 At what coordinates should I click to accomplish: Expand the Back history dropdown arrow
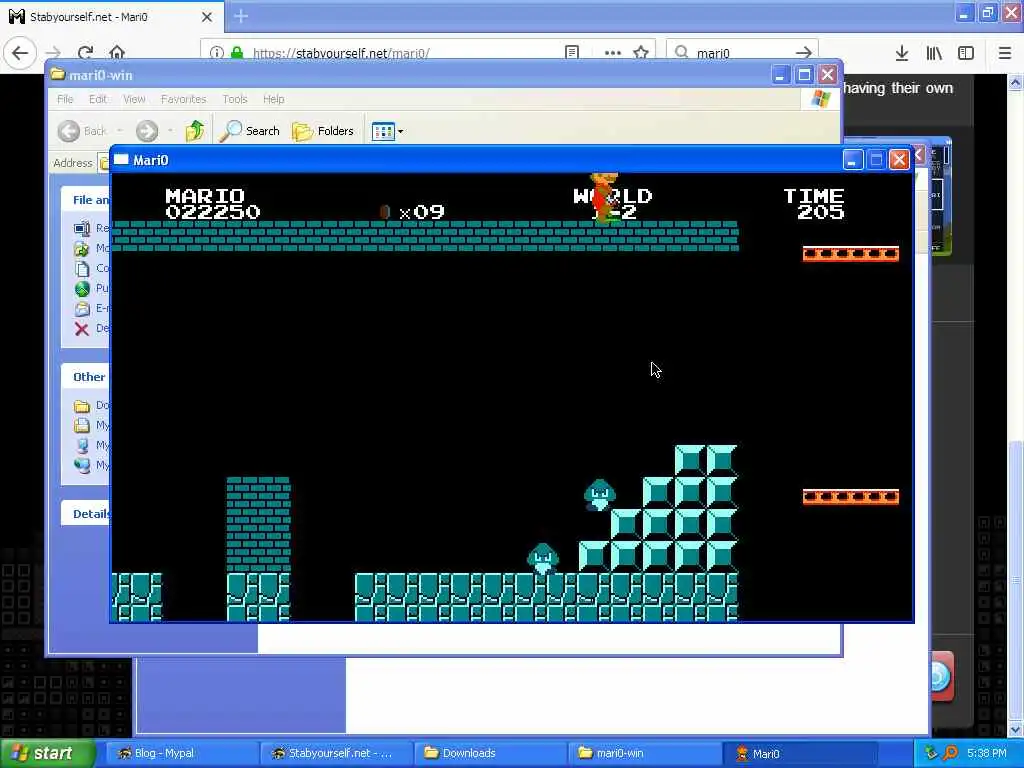coord(120,131)
